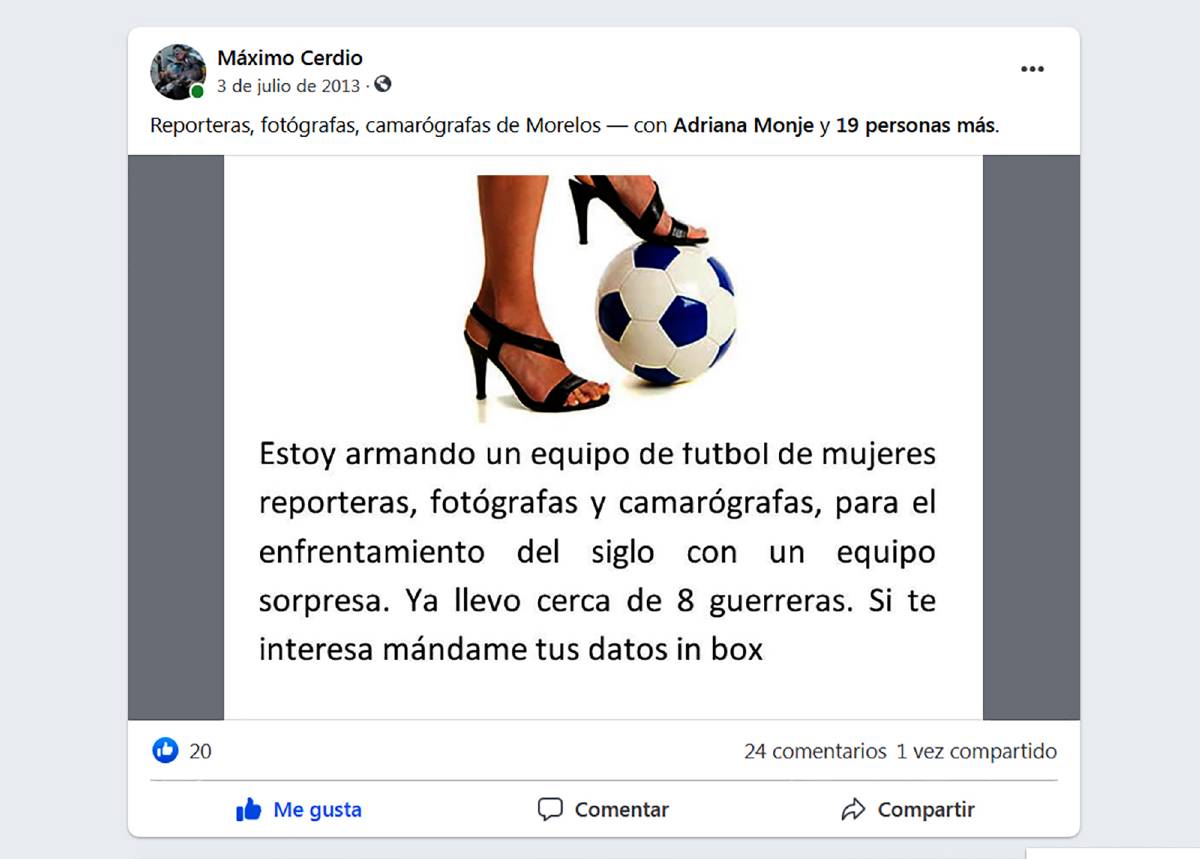Click the blue like reaction icon
Viewport: 1200px width, 859px height.
point(165,750)
